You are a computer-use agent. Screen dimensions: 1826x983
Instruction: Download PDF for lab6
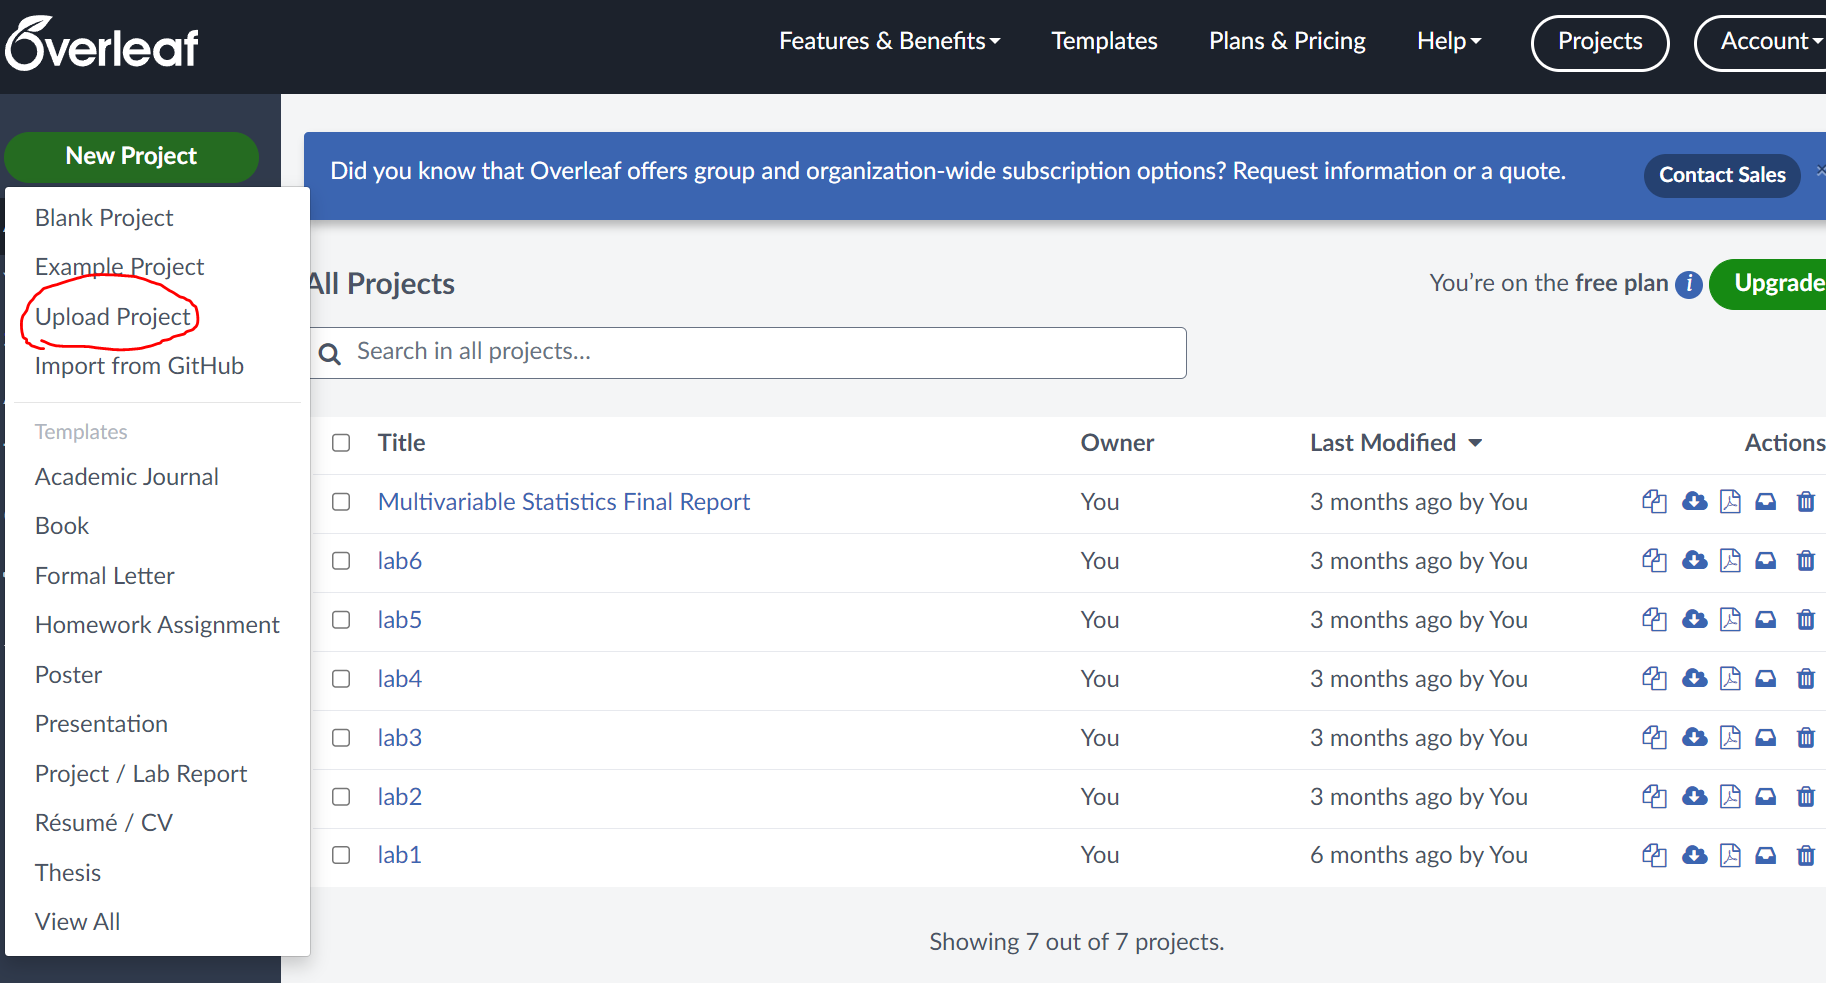(1730, 561)
